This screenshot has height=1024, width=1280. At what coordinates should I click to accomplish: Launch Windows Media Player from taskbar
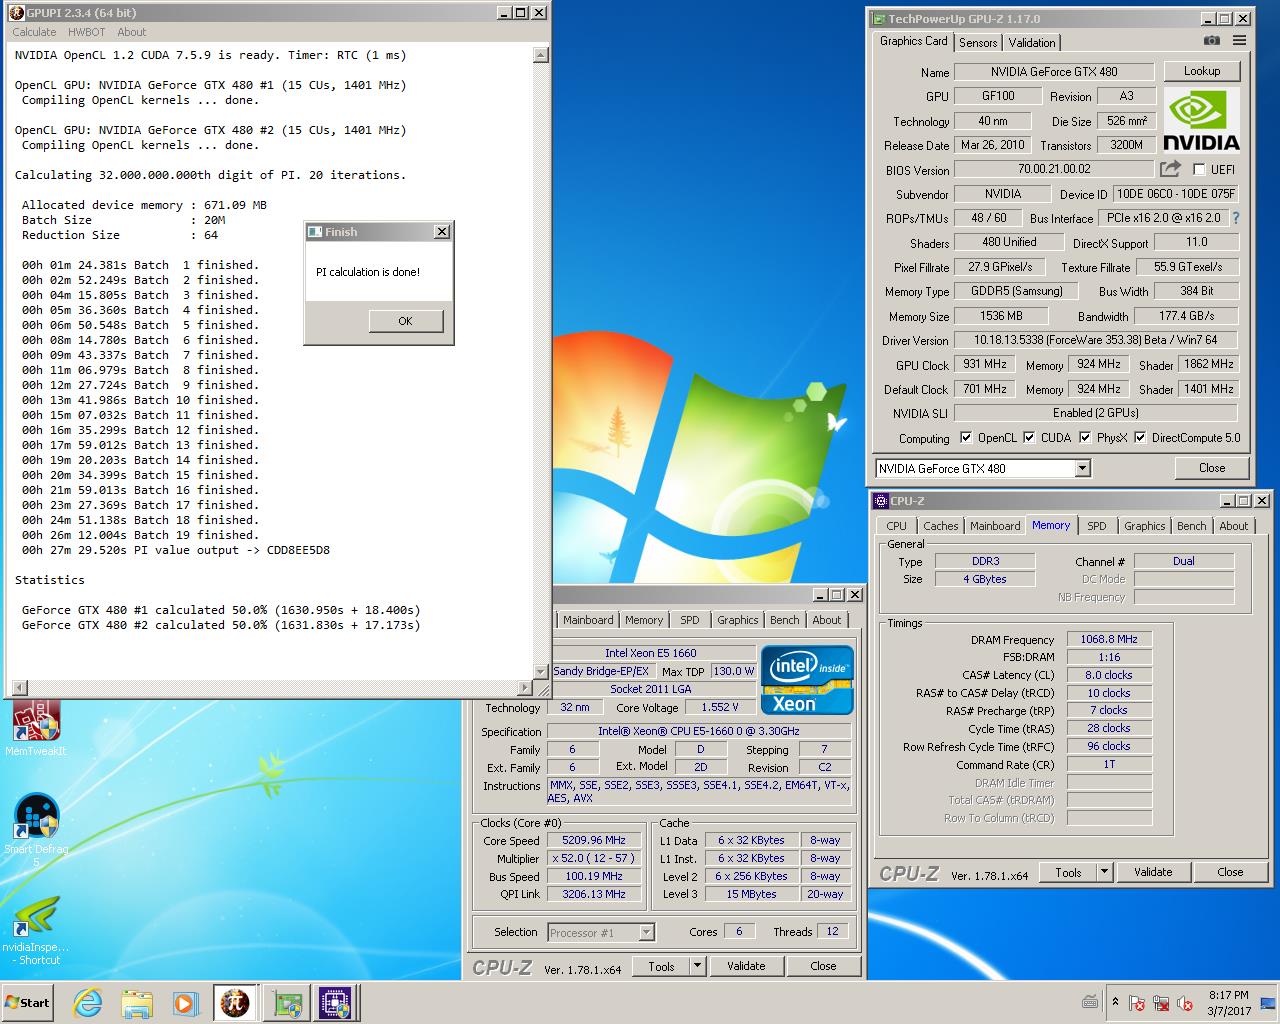(x=185, y=1003)
